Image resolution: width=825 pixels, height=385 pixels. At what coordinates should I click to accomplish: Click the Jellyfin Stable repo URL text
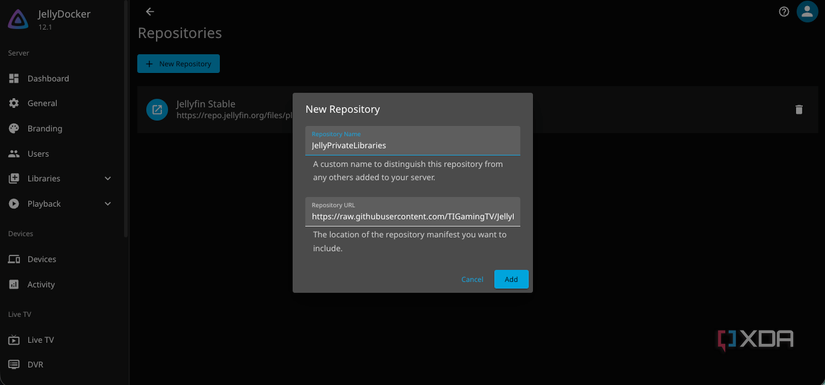(x=234, y=115)
